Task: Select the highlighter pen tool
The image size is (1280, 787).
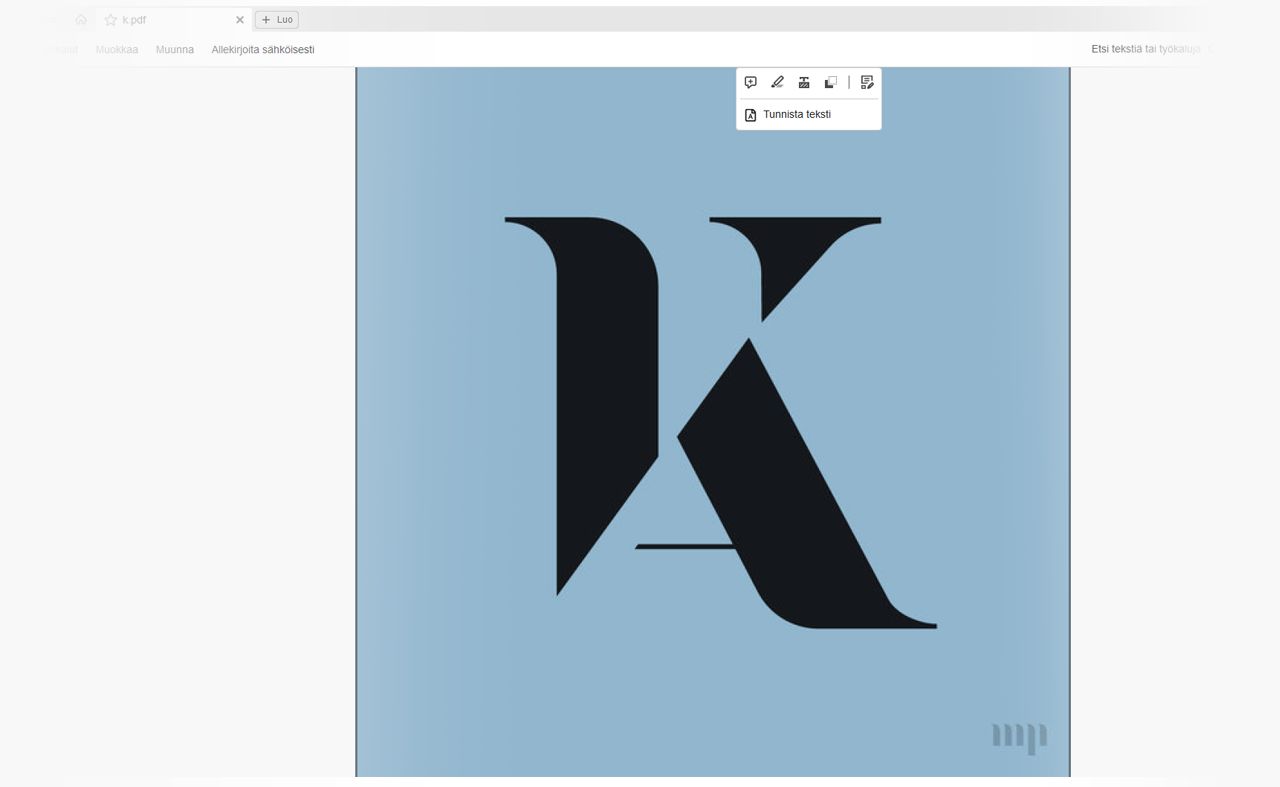Action: click(x=777, y=83)
